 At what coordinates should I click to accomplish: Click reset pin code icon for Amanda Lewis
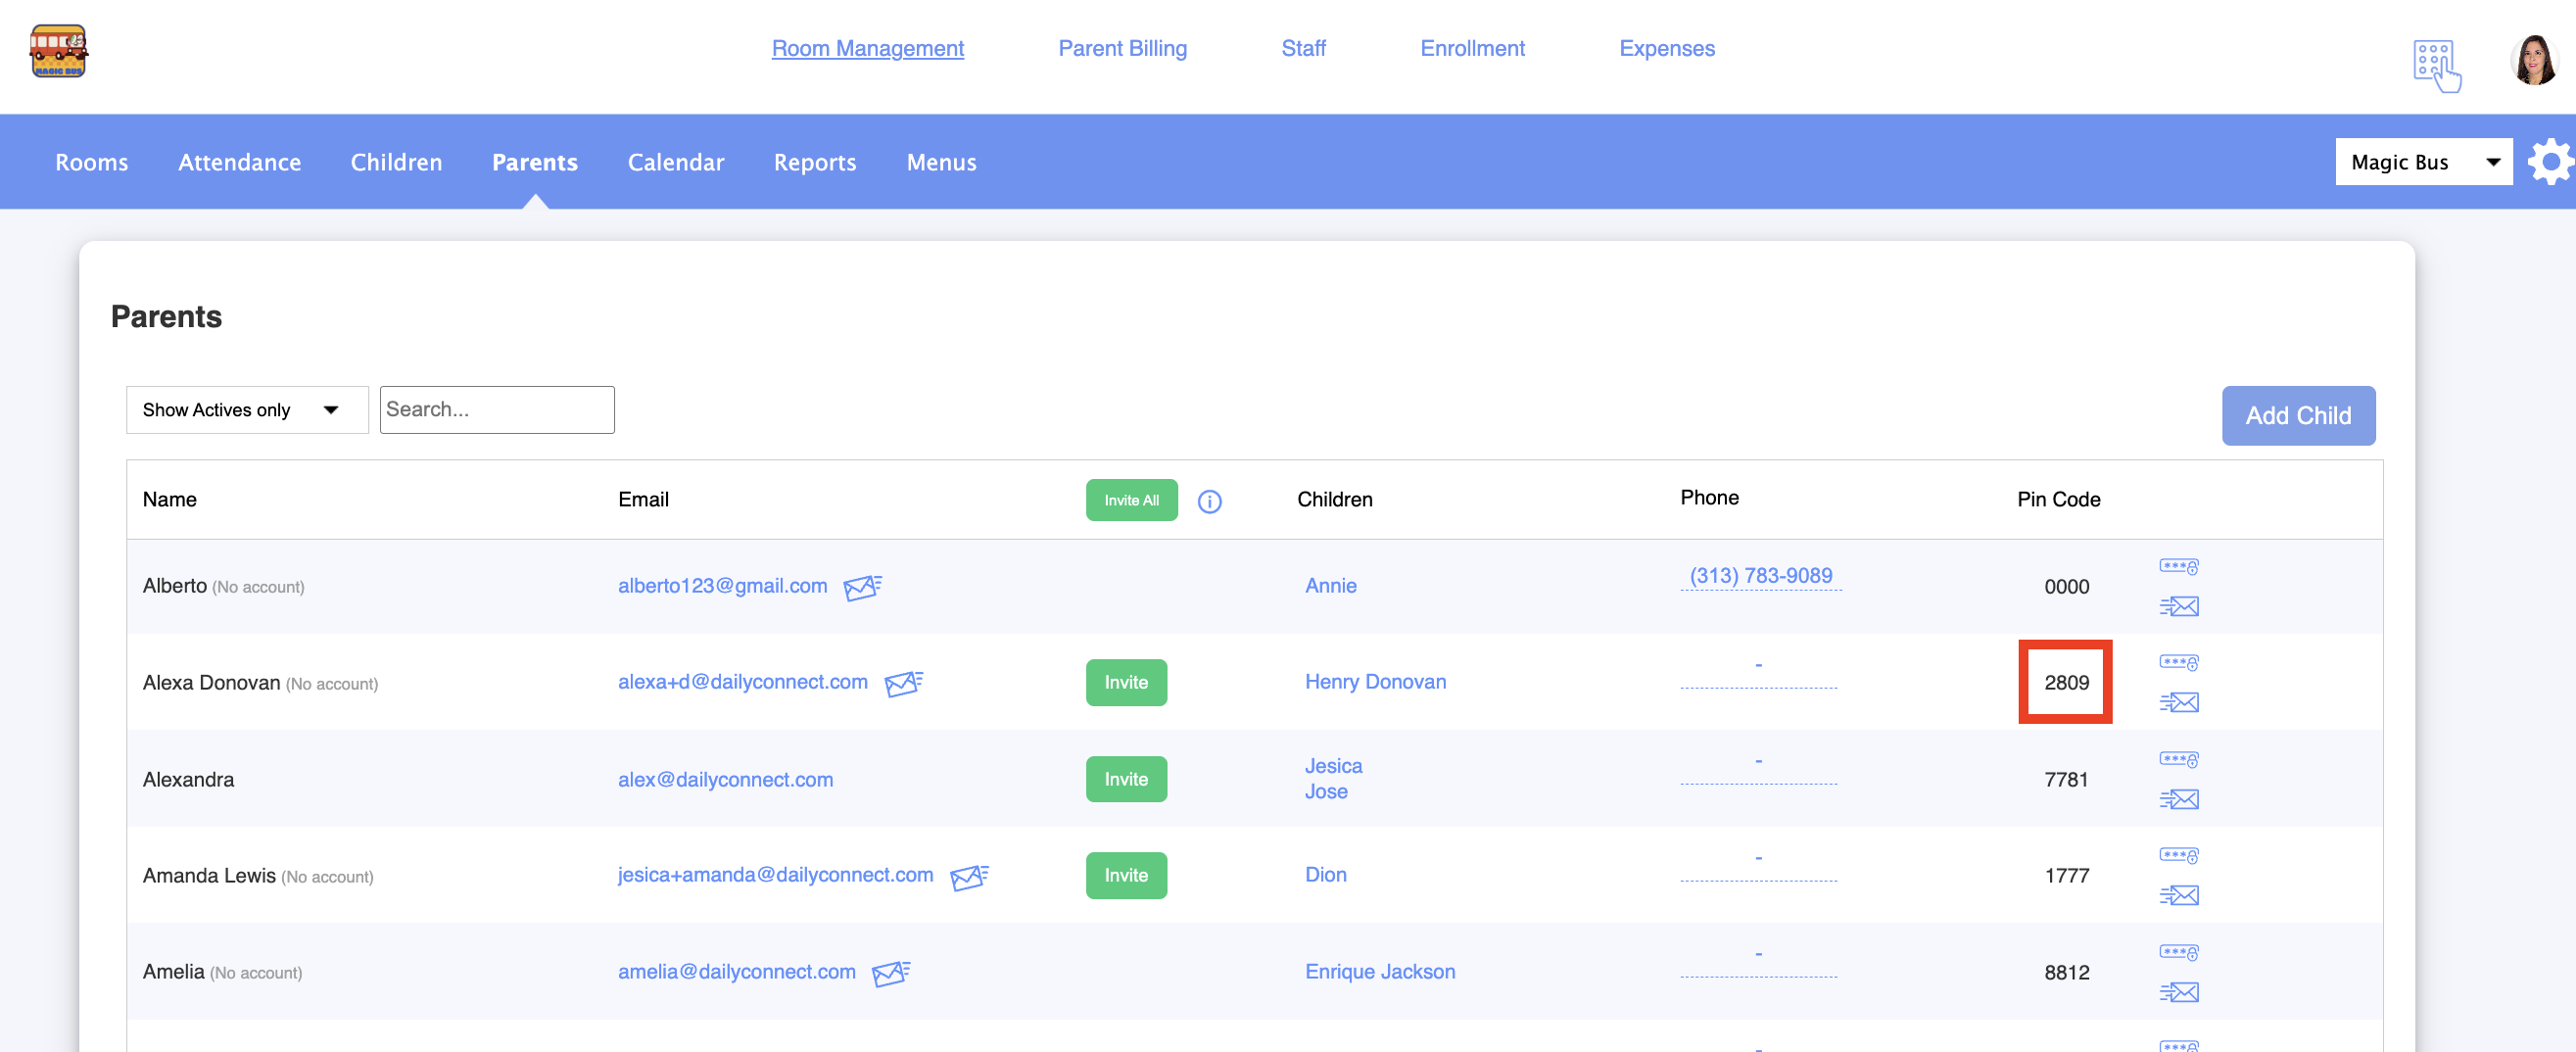(x=2178, y=856)
